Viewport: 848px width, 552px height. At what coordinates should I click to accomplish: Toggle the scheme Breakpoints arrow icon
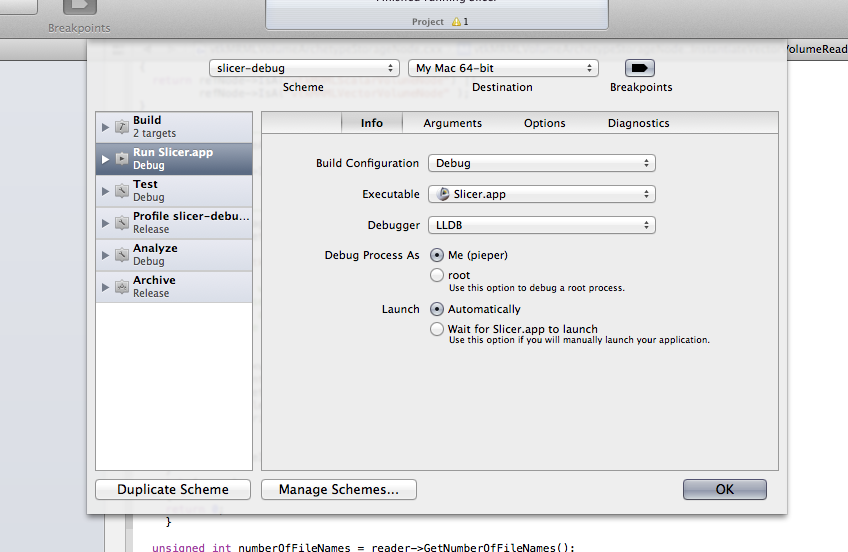tap(640, 68)
